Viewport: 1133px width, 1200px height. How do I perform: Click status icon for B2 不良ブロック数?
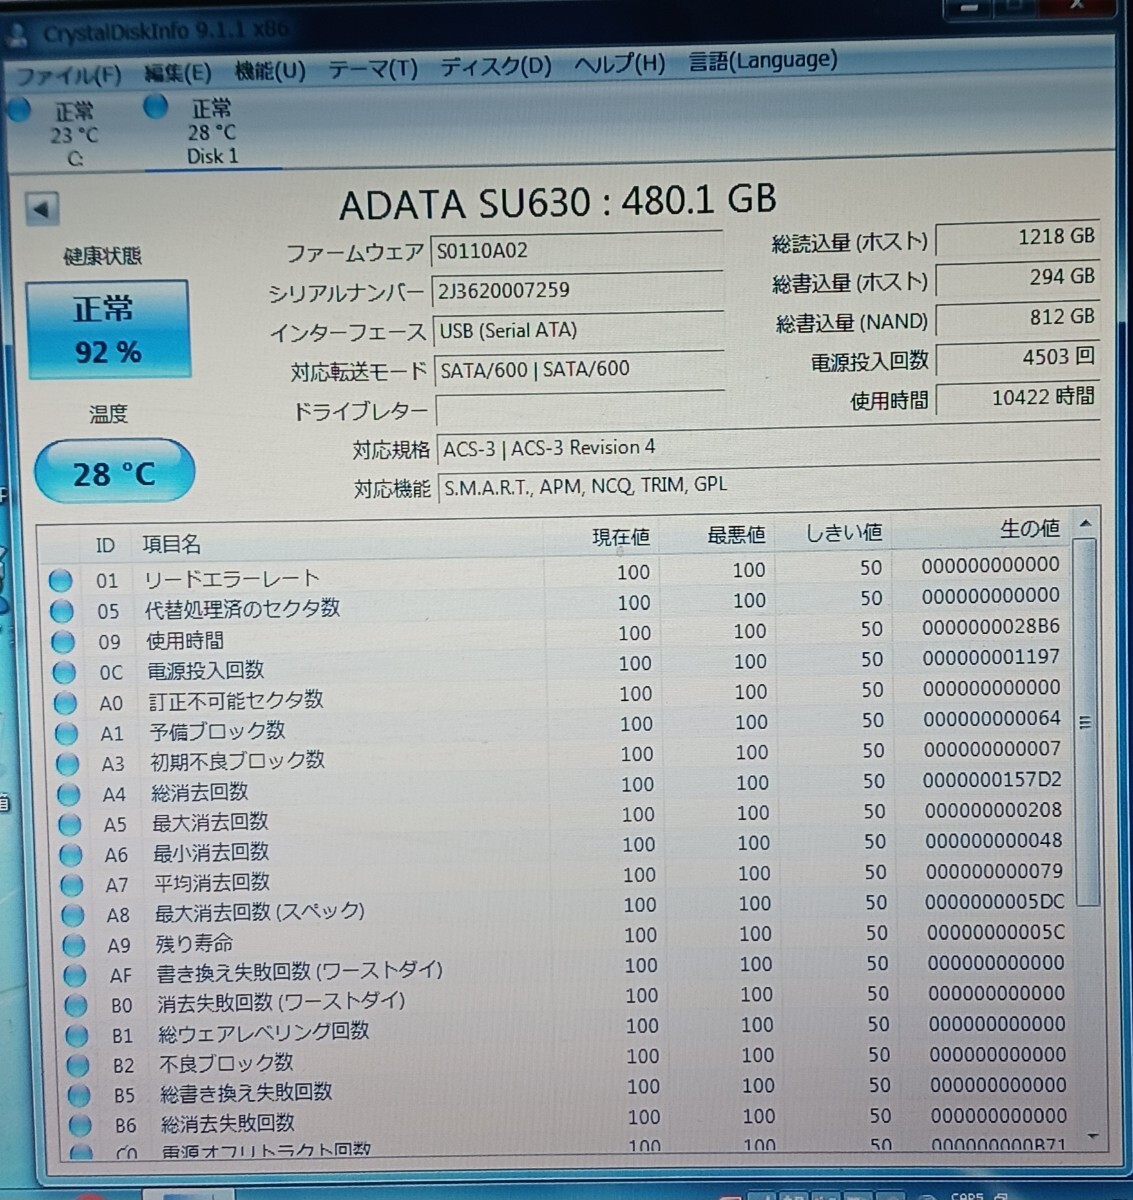[76, 1066]
